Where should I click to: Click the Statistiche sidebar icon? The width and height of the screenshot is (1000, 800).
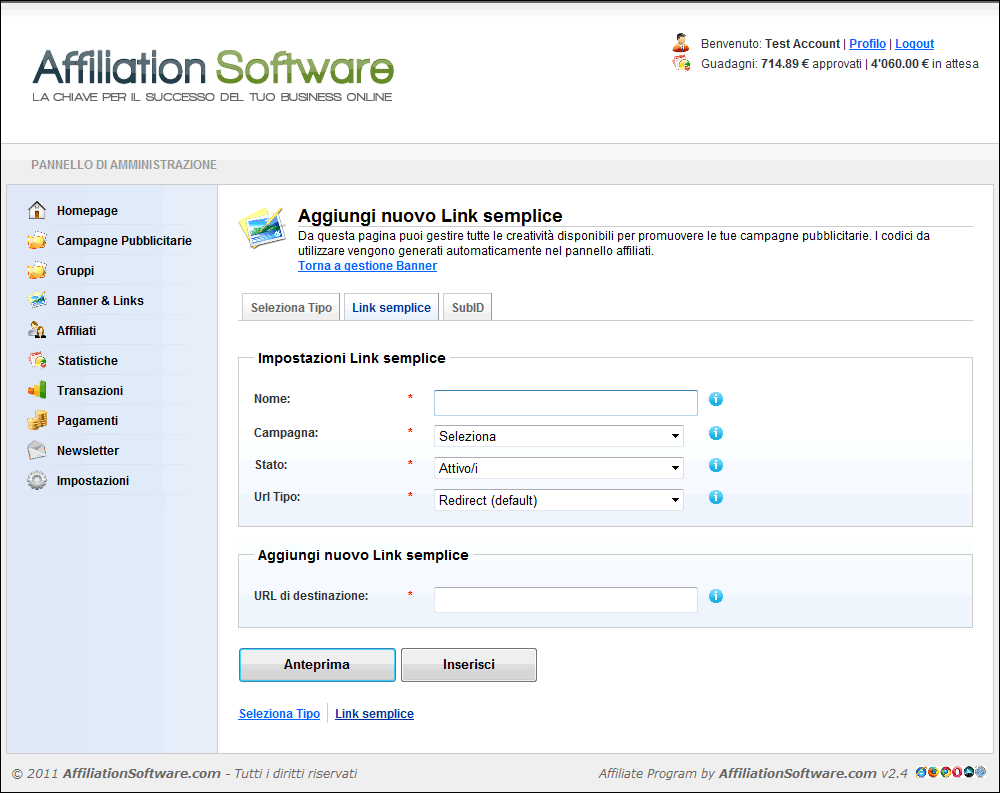pos(37,360)
